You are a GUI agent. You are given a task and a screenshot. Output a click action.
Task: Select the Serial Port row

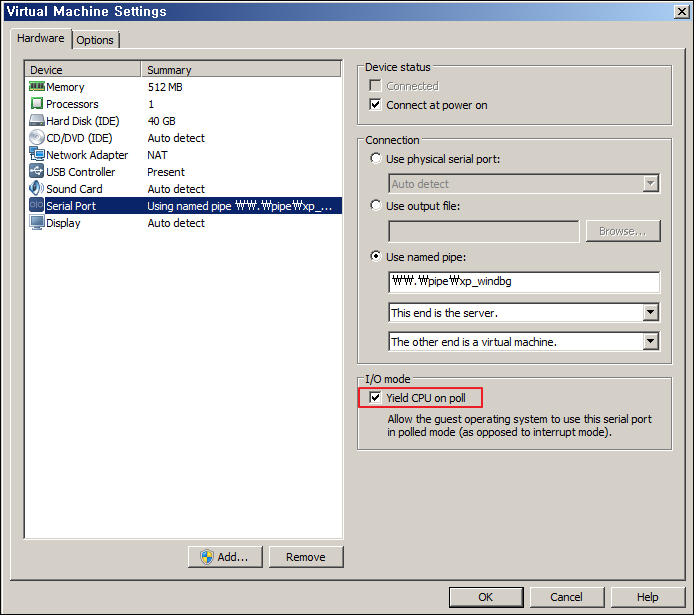pyautogui.click(x=183, y=206)
